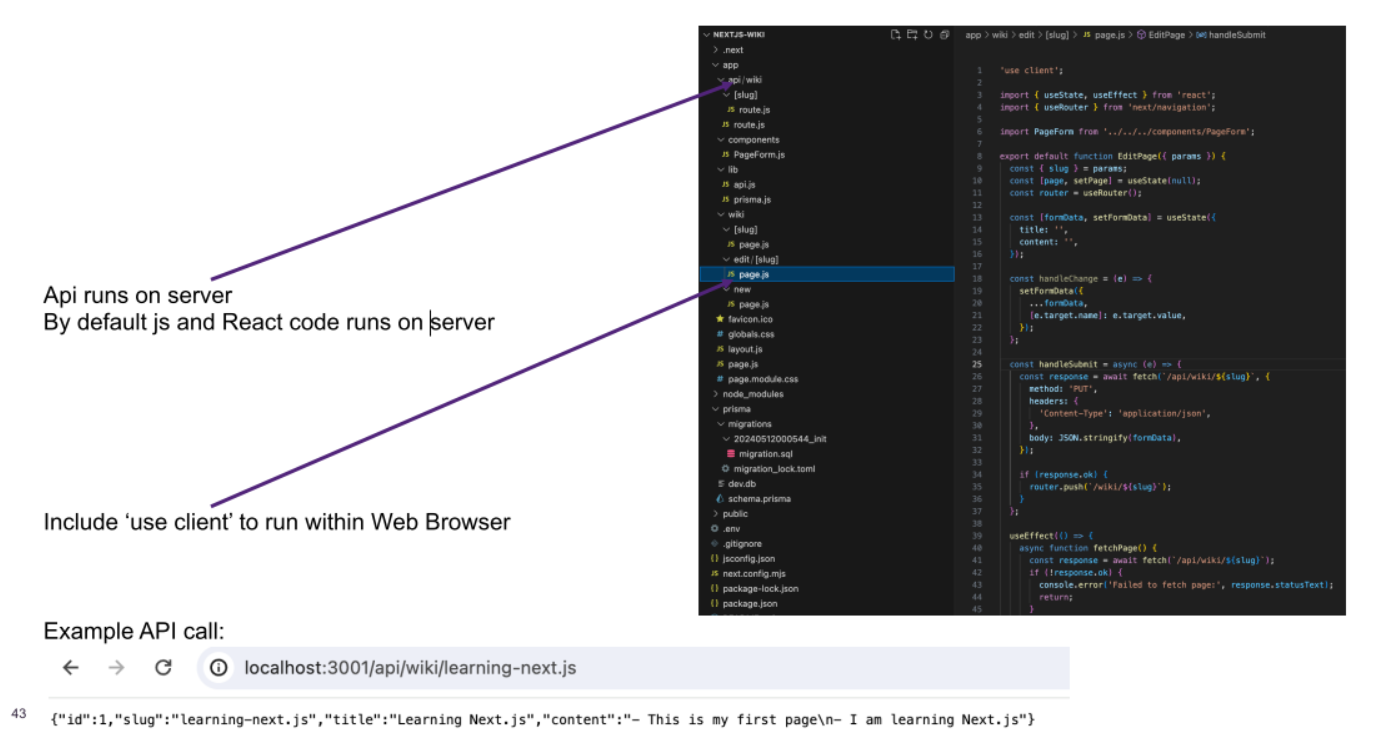1380x742 pixels.
Task: Refresh the explorer file tree
Action: pyautogui.click(x=928, y=35)
